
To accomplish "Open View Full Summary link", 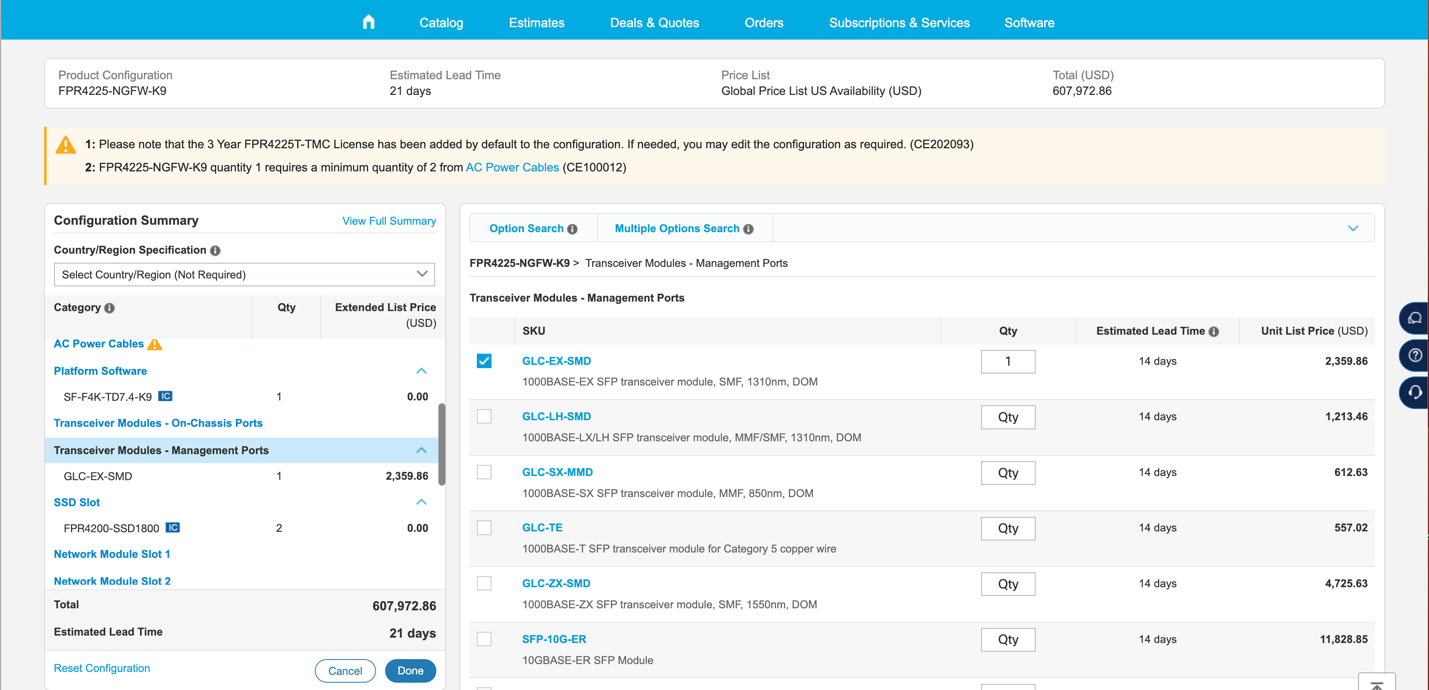I will click(x=389, y=221).
